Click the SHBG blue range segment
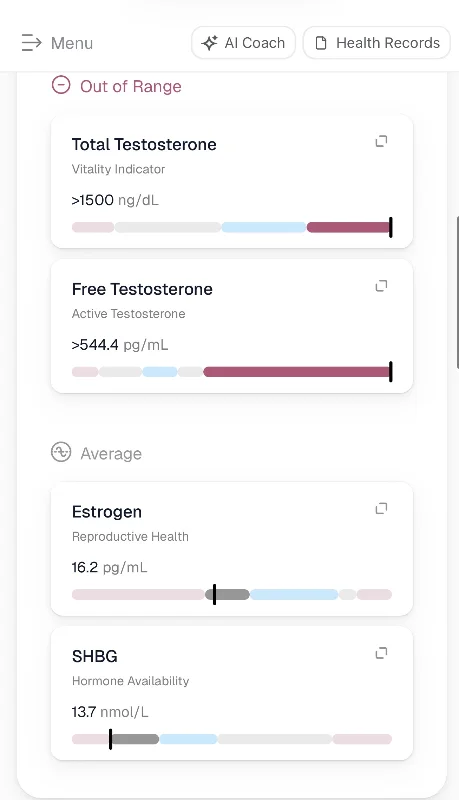The image size is (459, 800). click(x=188, y=739)
